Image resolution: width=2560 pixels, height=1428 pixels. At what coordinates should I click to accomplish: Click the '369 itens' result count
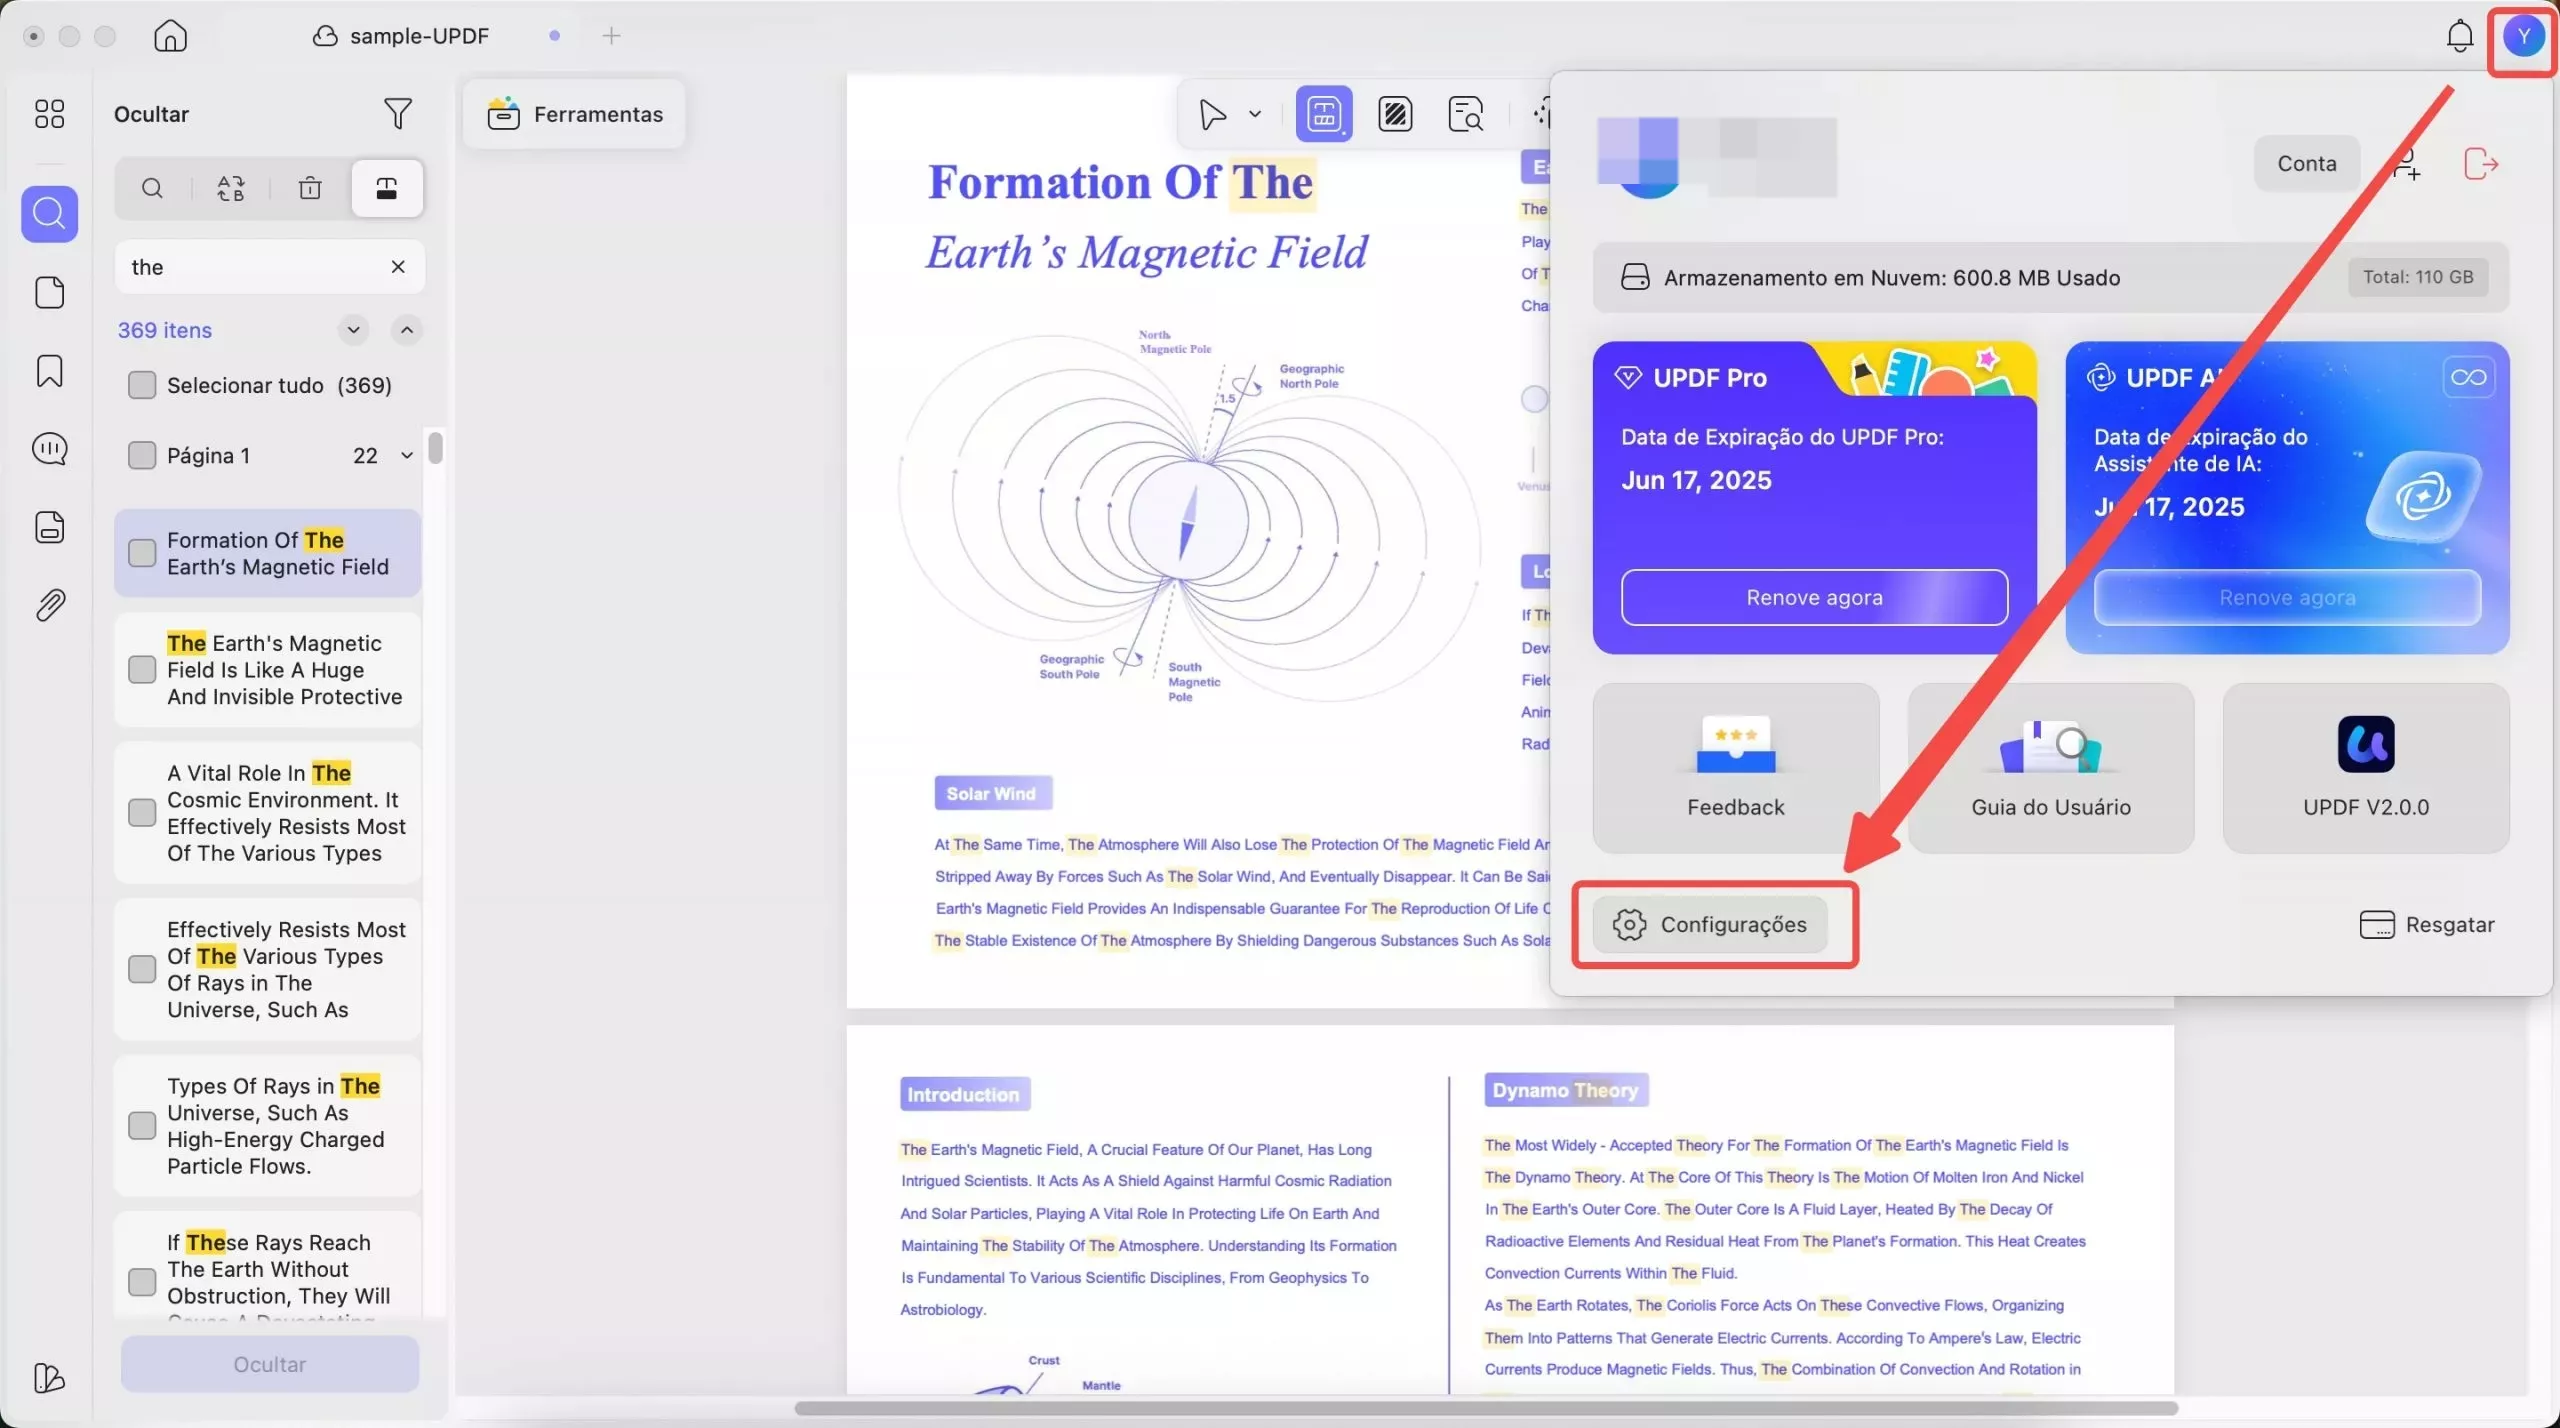[165, 330]
